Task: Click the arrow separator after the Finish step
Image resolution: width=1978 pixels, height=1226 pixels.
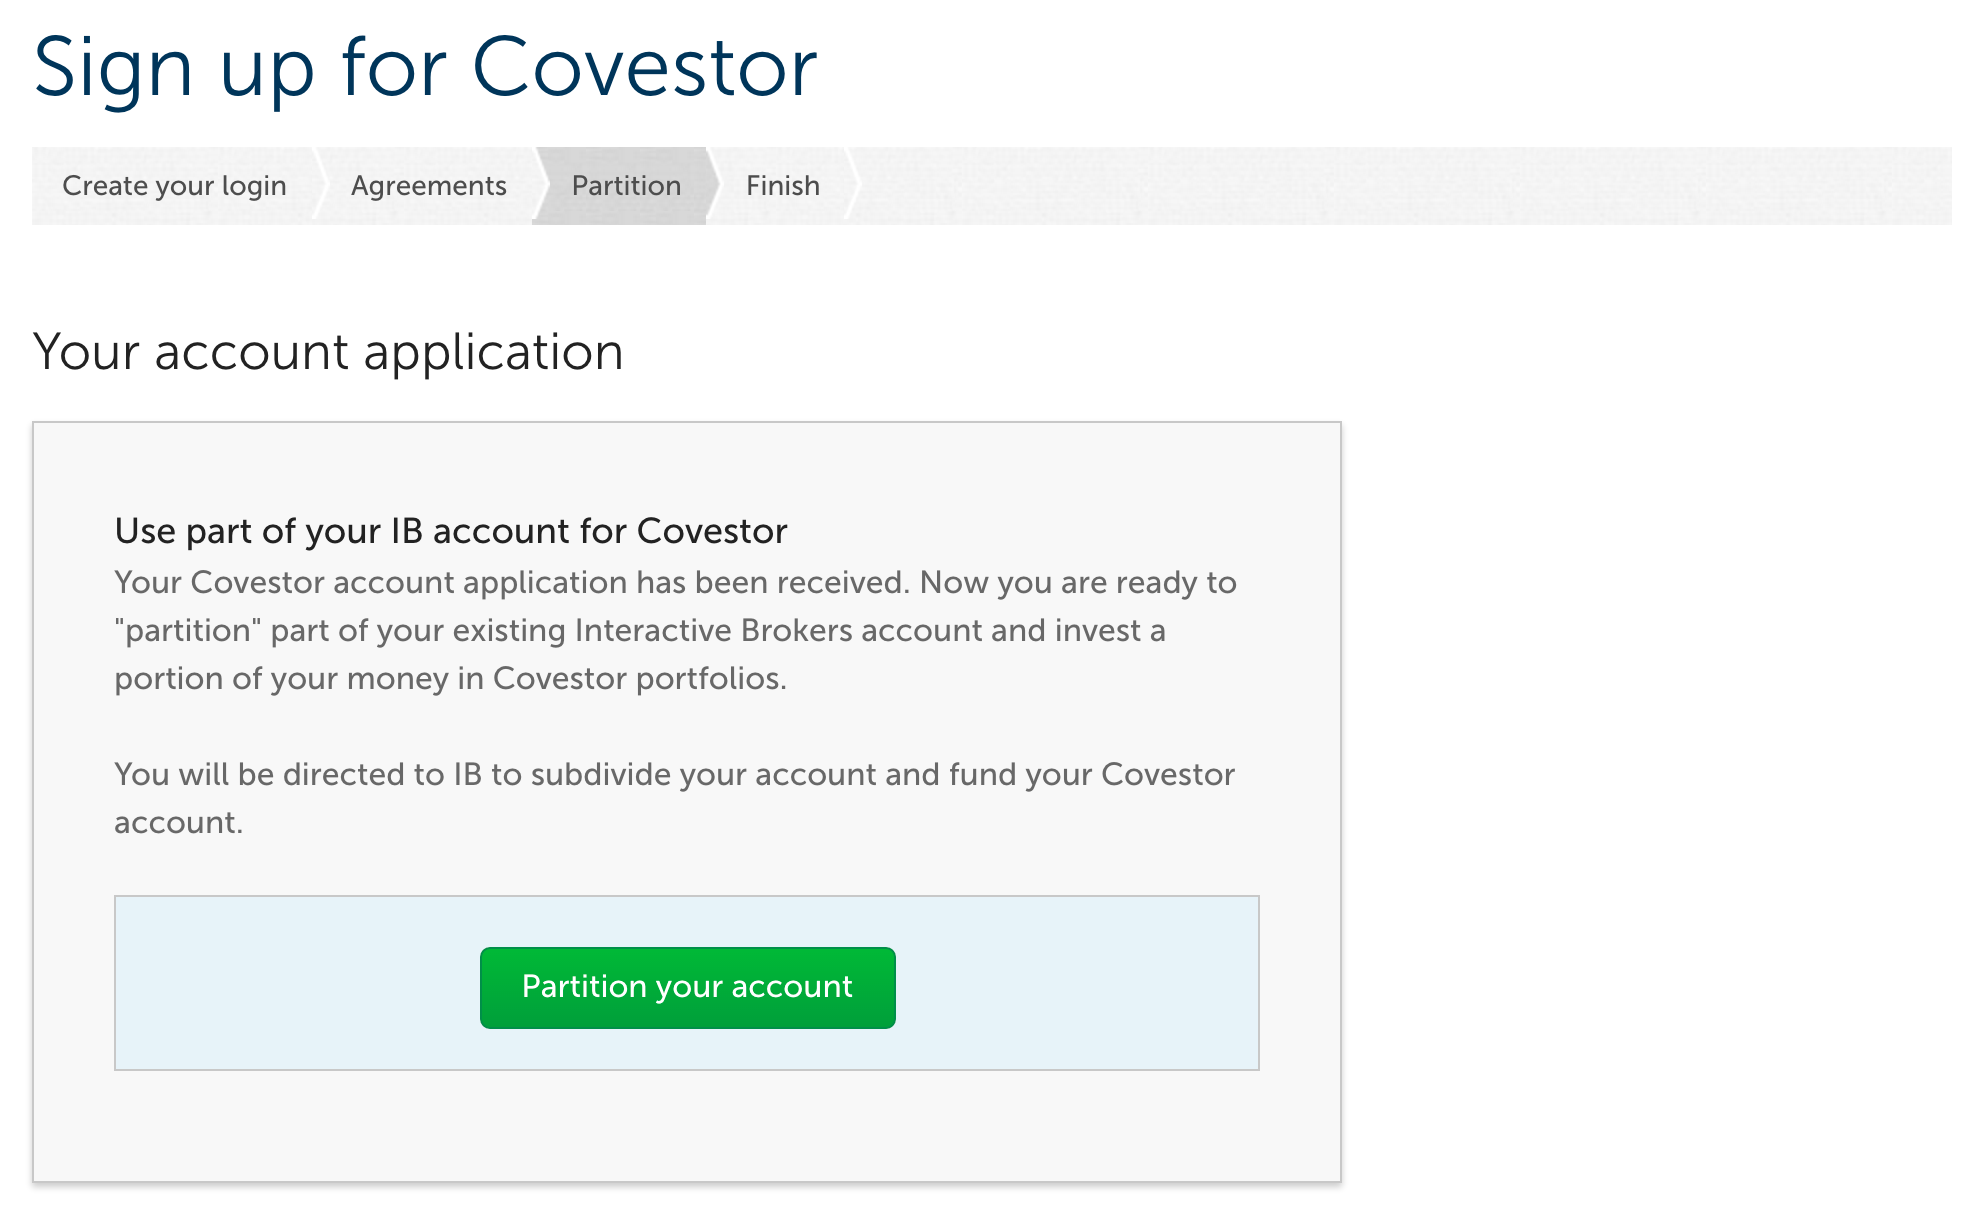Action: tap(853, 186)
